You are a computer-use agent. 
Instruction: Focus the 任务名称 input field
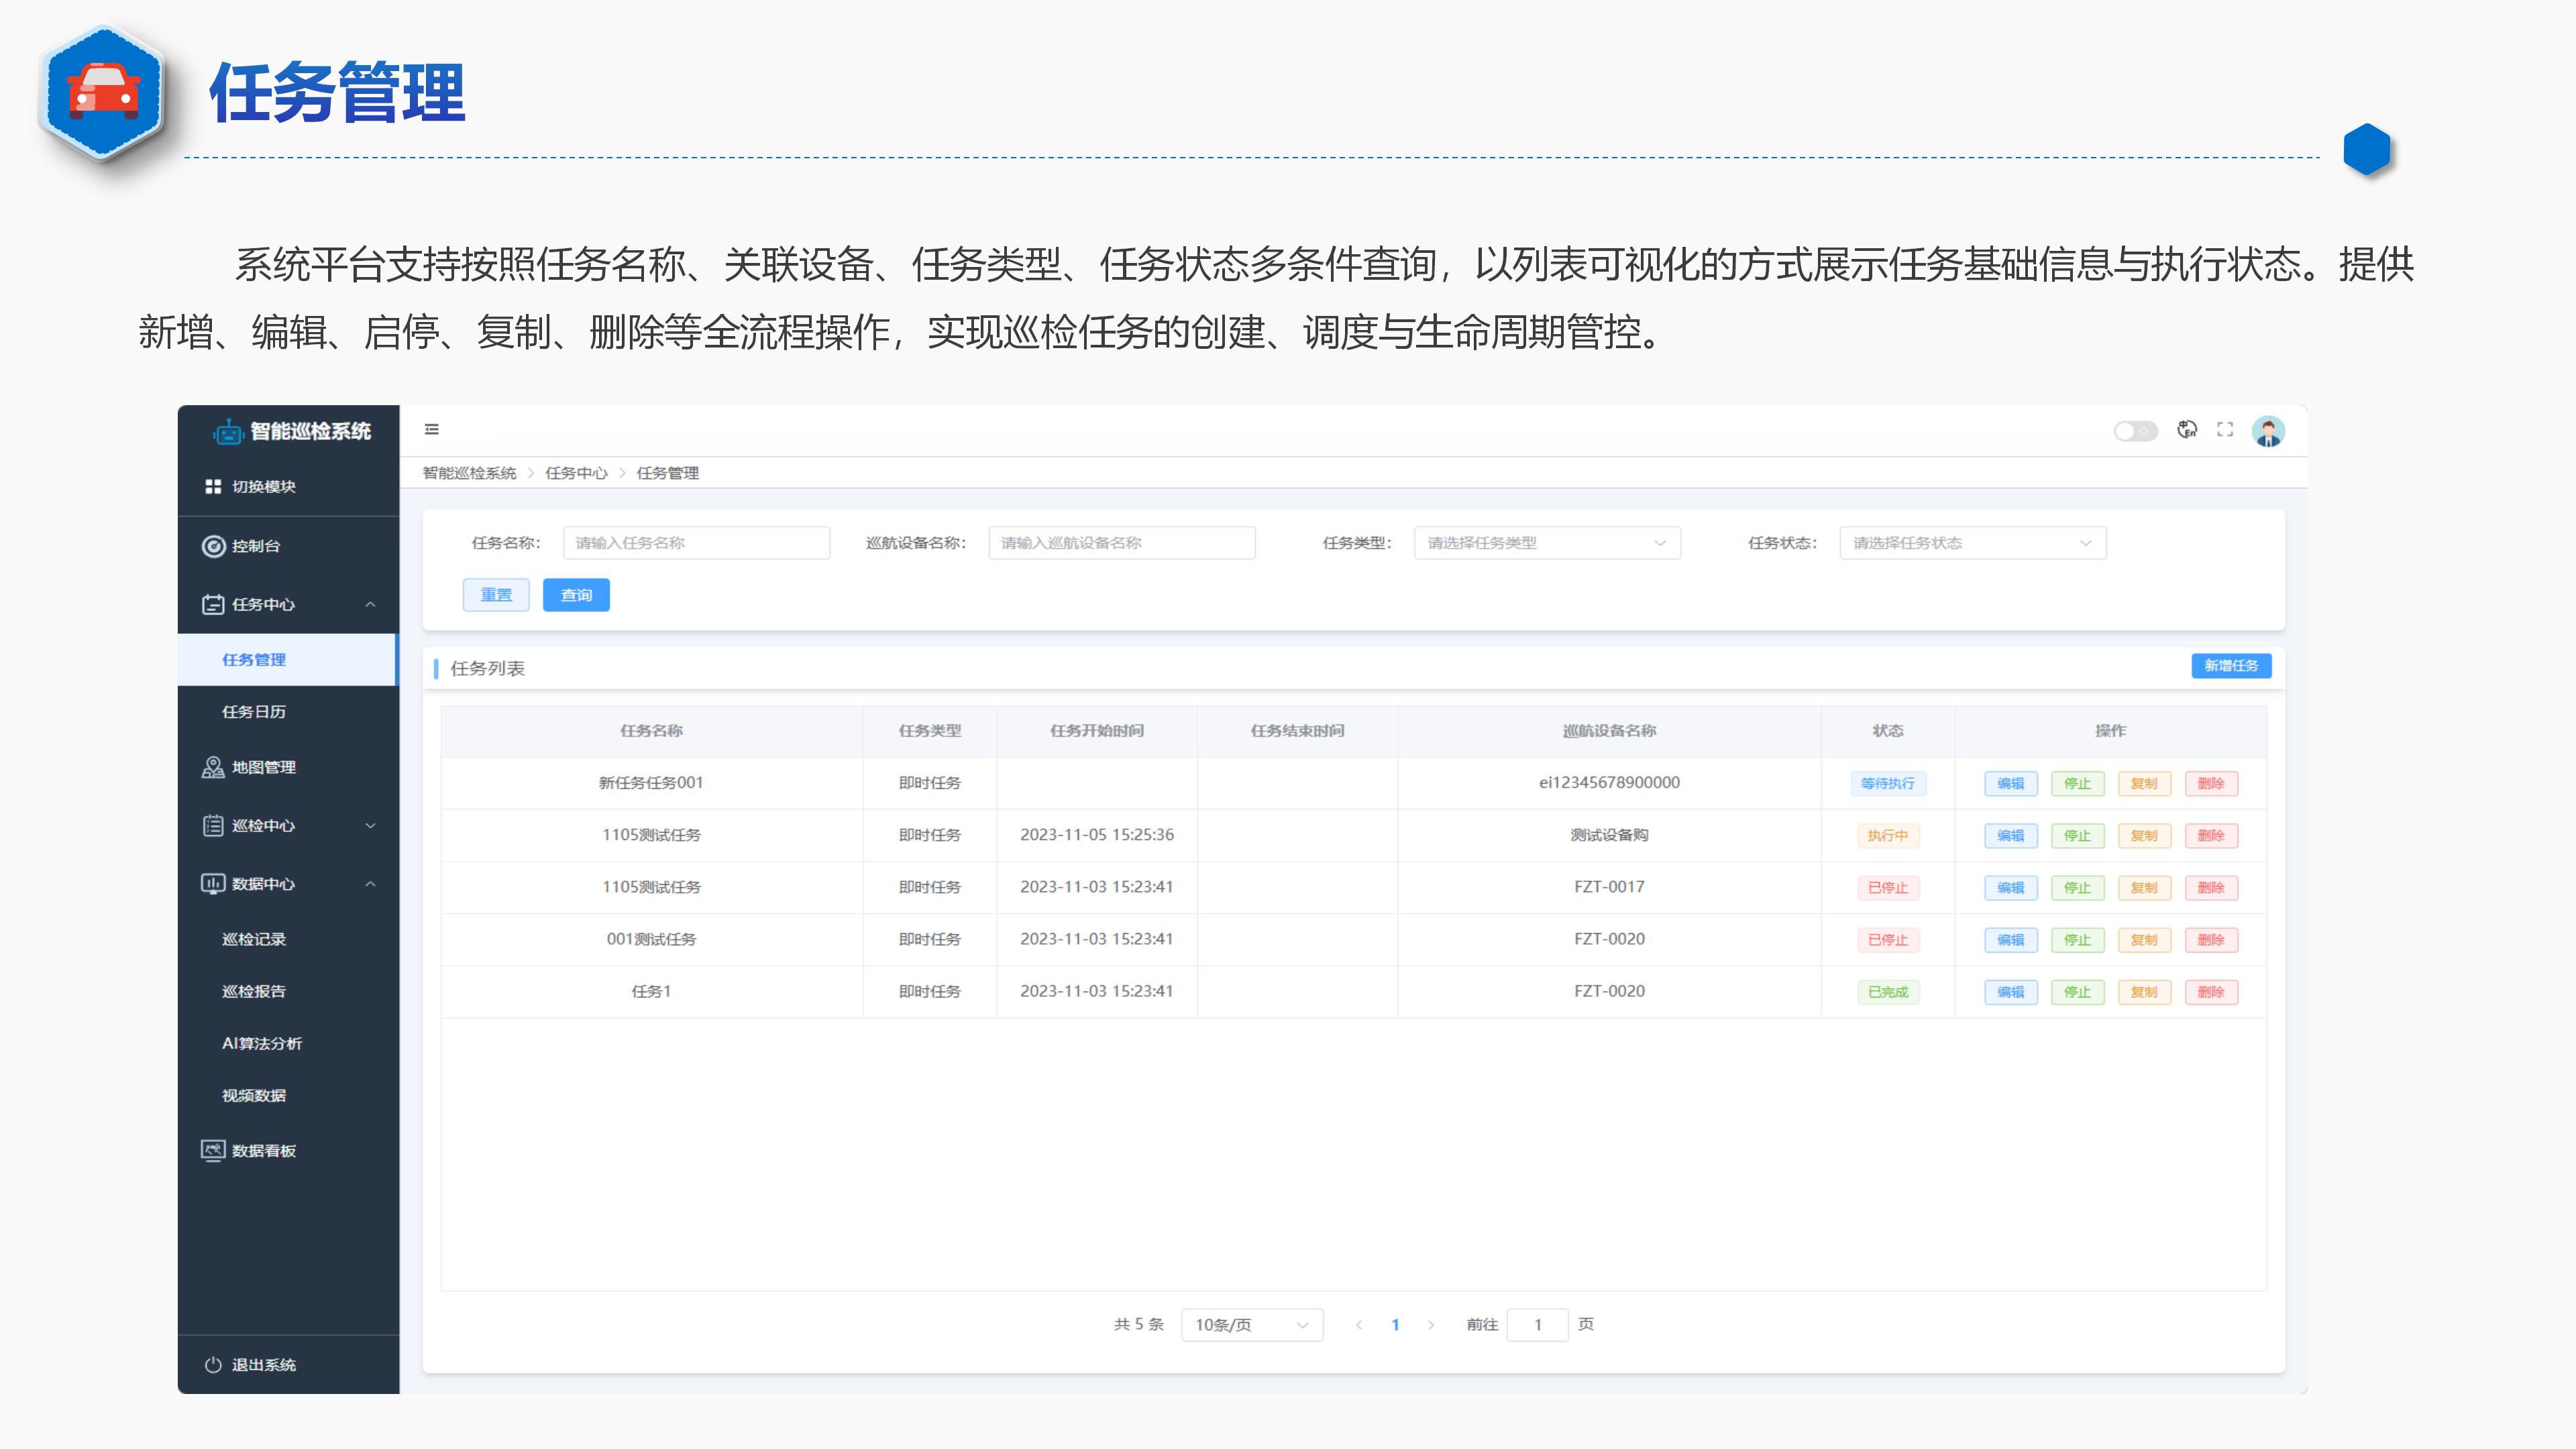pos(696,543)
